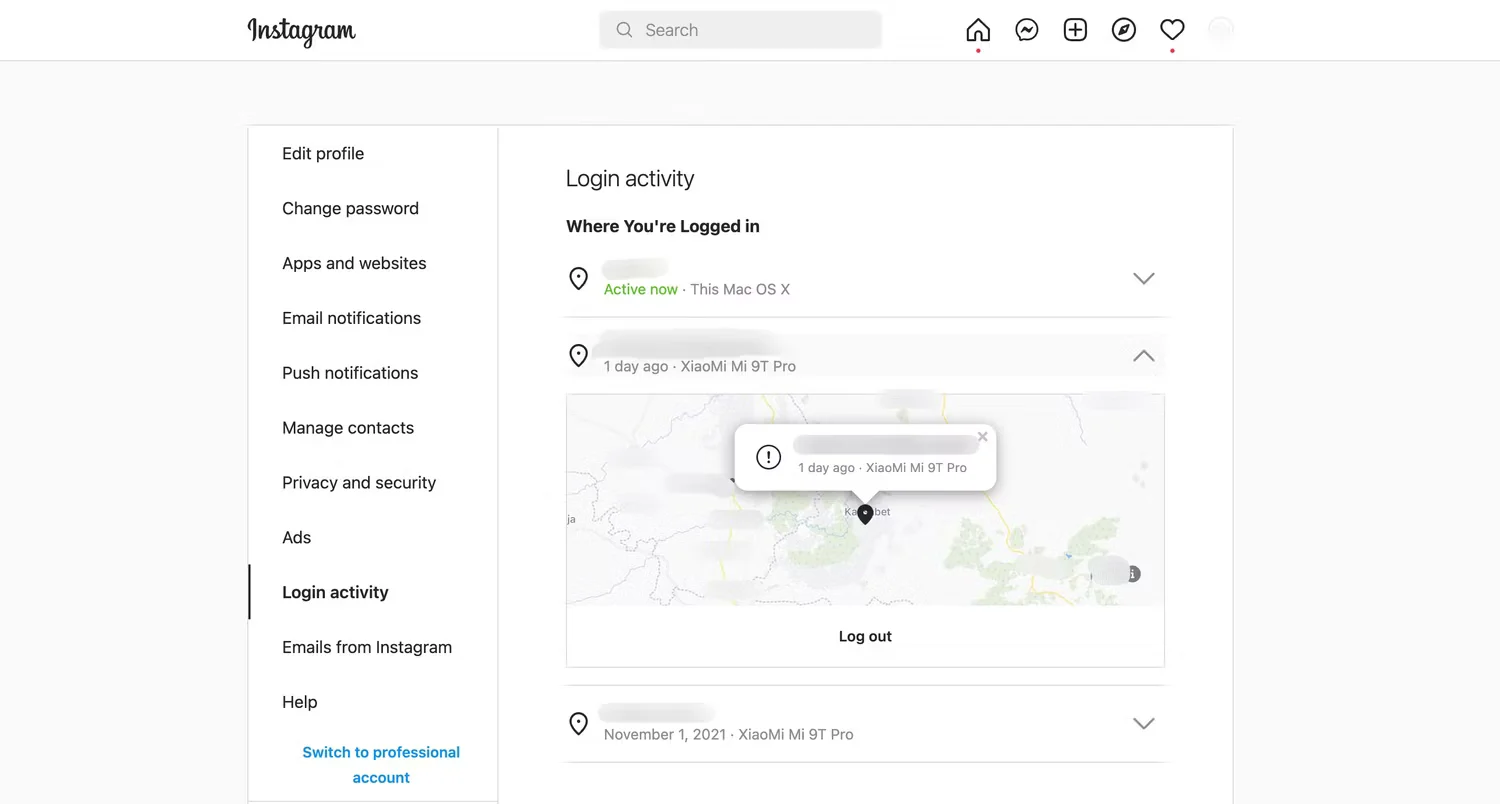Open Change password settings
This screenshot has width=1500, height=804.
350,209
